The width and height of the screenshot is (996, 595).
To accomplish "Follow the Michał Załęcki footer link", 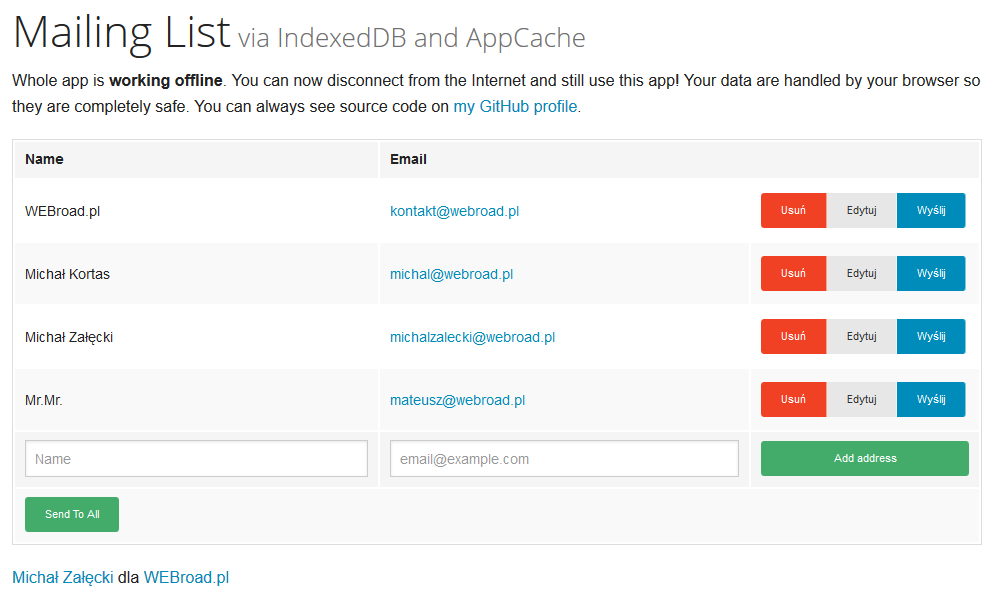I will coord(62,577).
